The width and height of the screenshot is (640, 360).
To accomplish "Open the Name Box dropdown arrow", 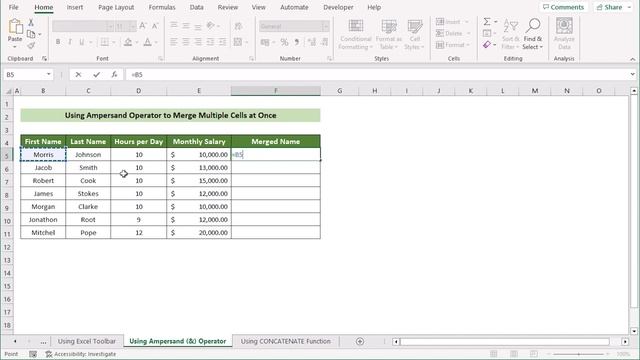I will click(49, 74).
